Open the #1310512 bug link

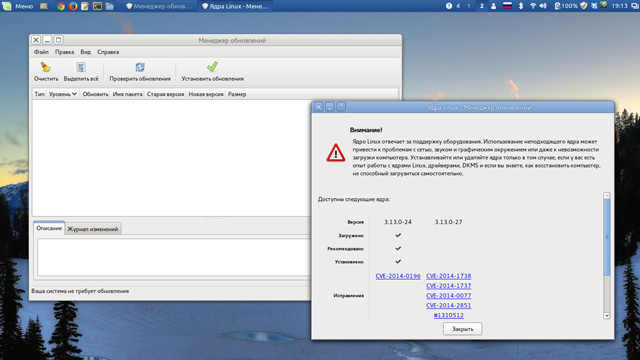449,315
